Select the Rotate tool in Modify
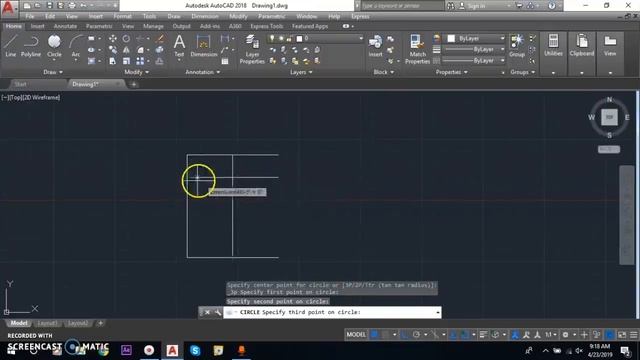The height and width of the screenshot is (360, 640). pos(126,39)
